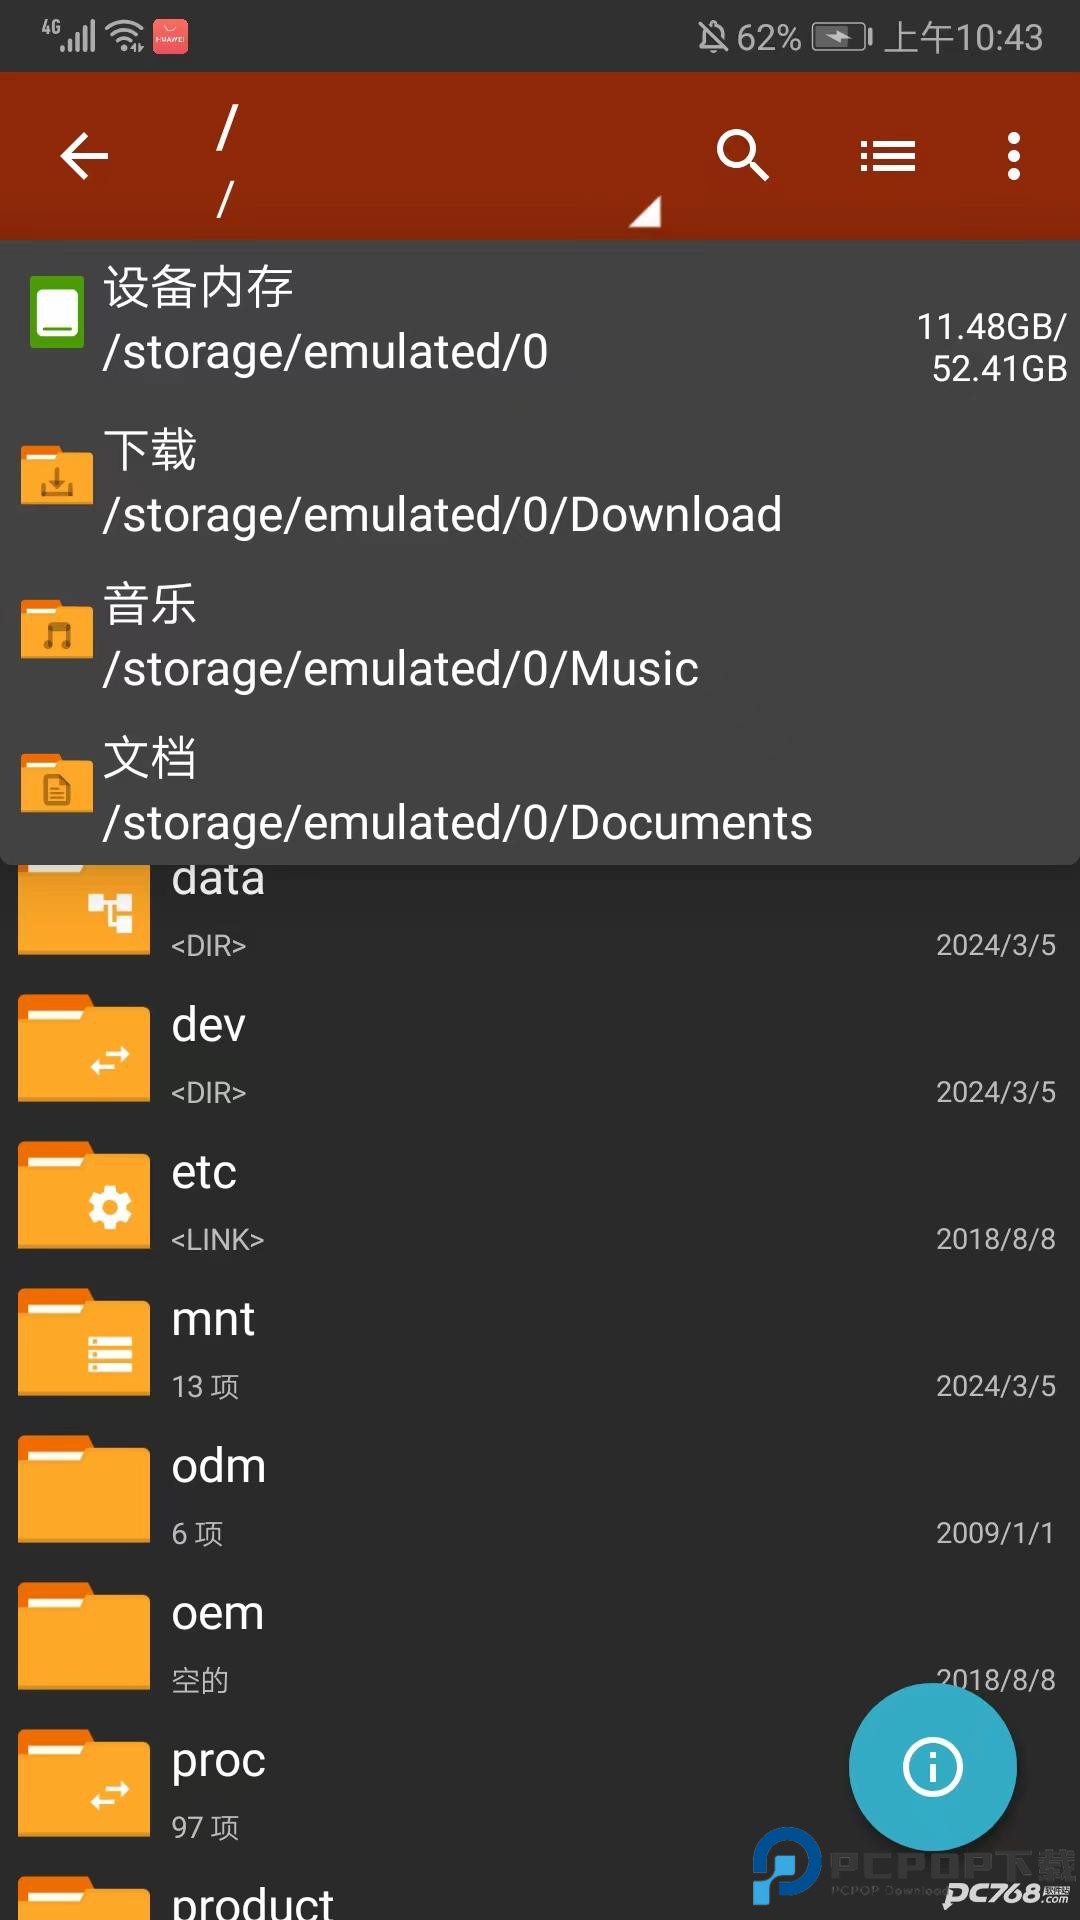The image size is (1080, 1920).
Task: Select /storage/emulated/0/Download from the list
Action: tap(442, 515)
